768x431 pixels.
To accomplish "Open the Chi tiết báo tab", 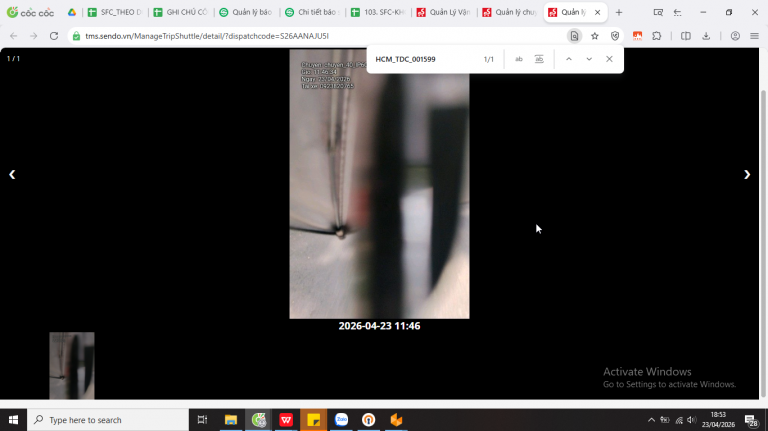I will pyautogui.click(x=312, y=12).
